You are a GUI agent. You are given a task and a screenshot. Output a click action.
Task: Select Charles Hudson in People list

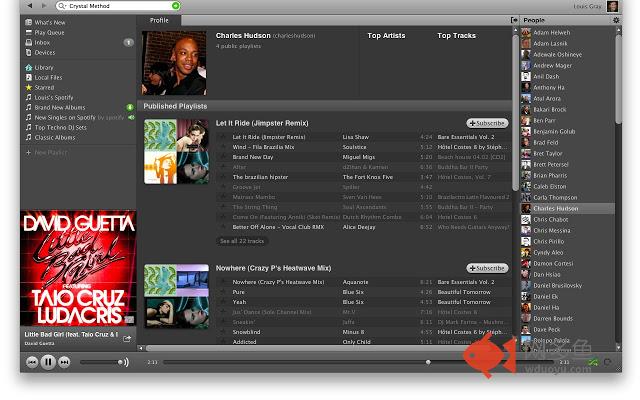pos(567,209)
